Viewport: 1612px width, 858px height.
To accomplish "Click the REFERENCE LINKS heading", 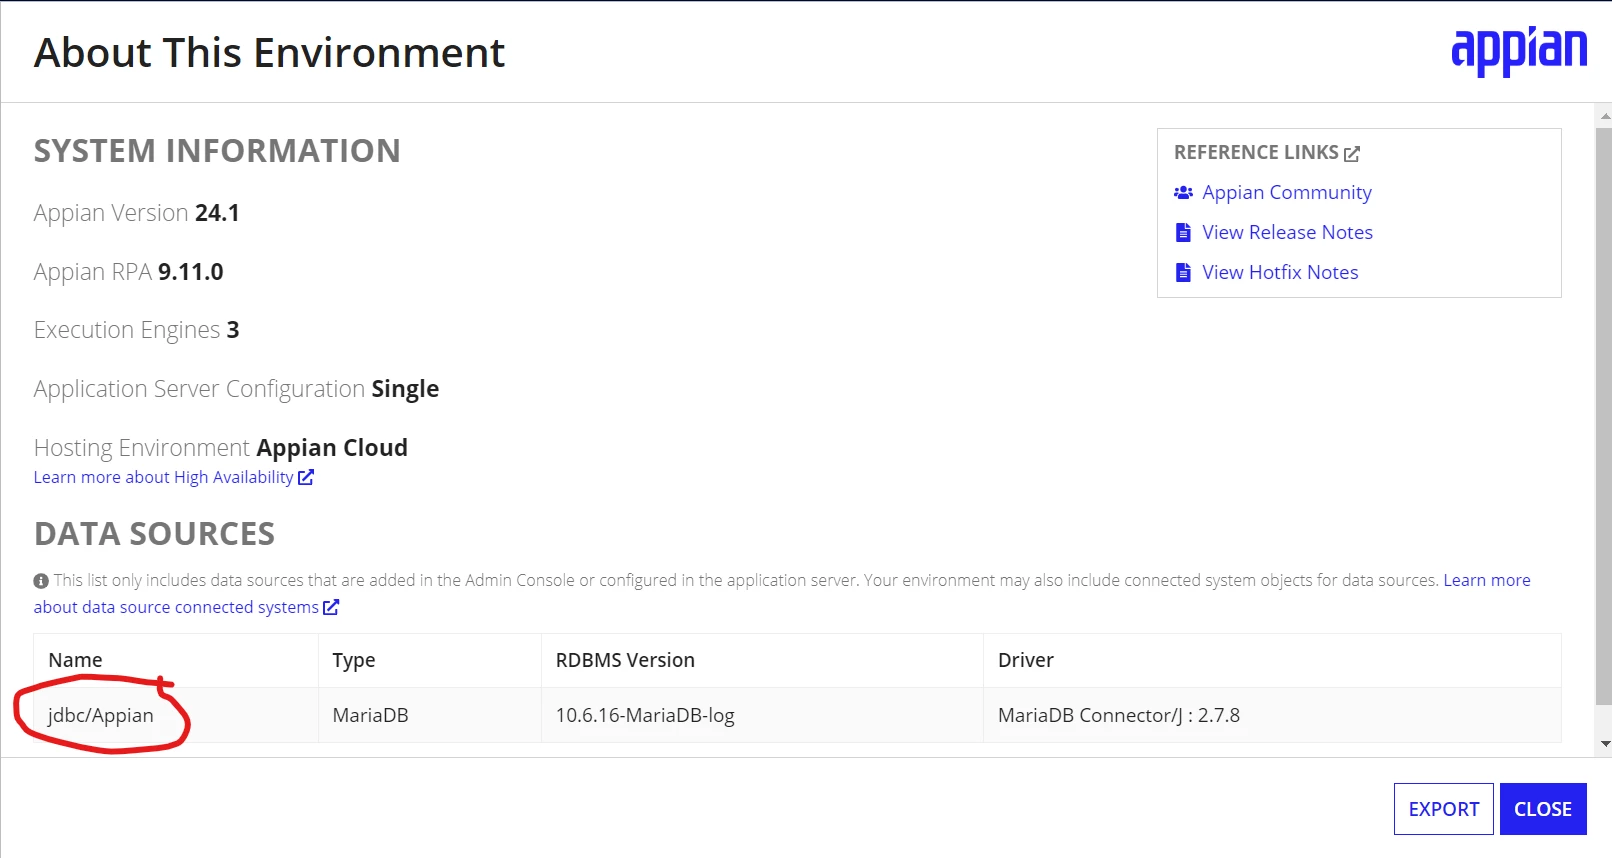I will (1256, 152).
